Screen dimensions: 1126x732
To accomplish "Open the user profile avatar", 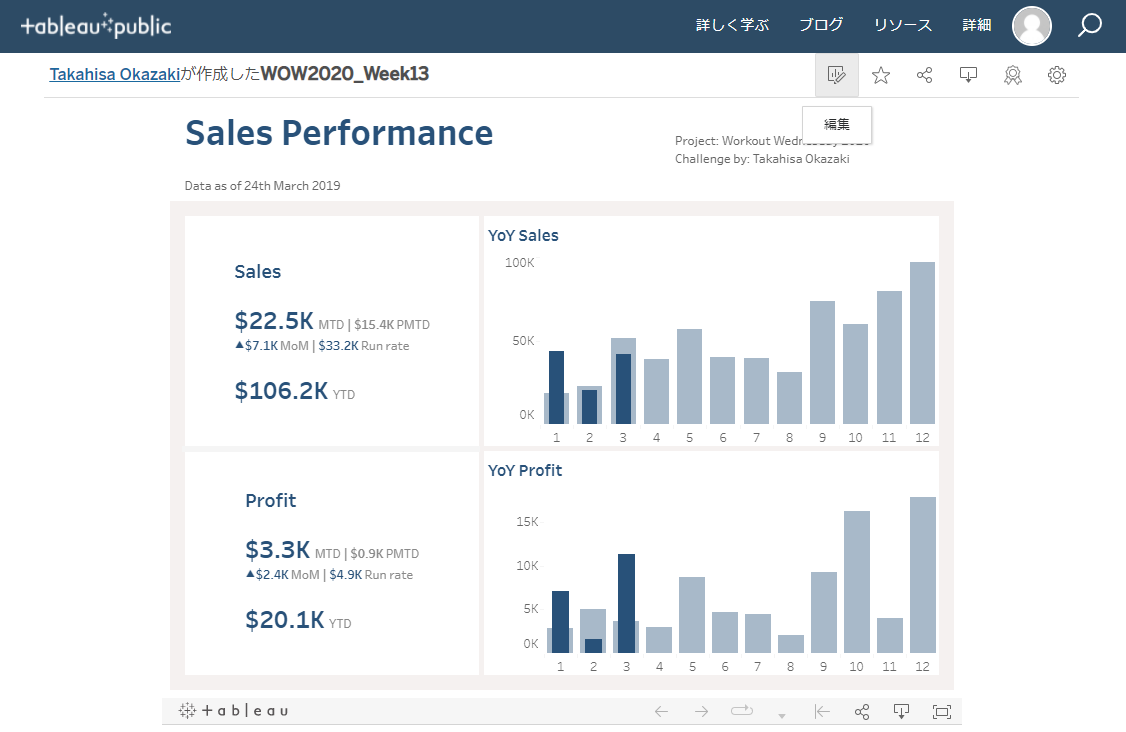I will pyautogui.click(x=1032, y=26).
